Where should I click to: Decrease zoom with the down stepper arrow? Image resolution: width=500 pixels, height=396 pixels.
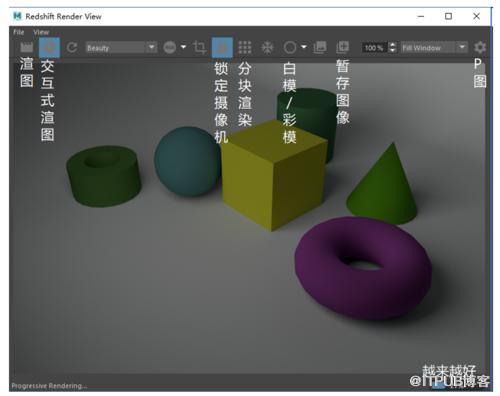(393, 50)
